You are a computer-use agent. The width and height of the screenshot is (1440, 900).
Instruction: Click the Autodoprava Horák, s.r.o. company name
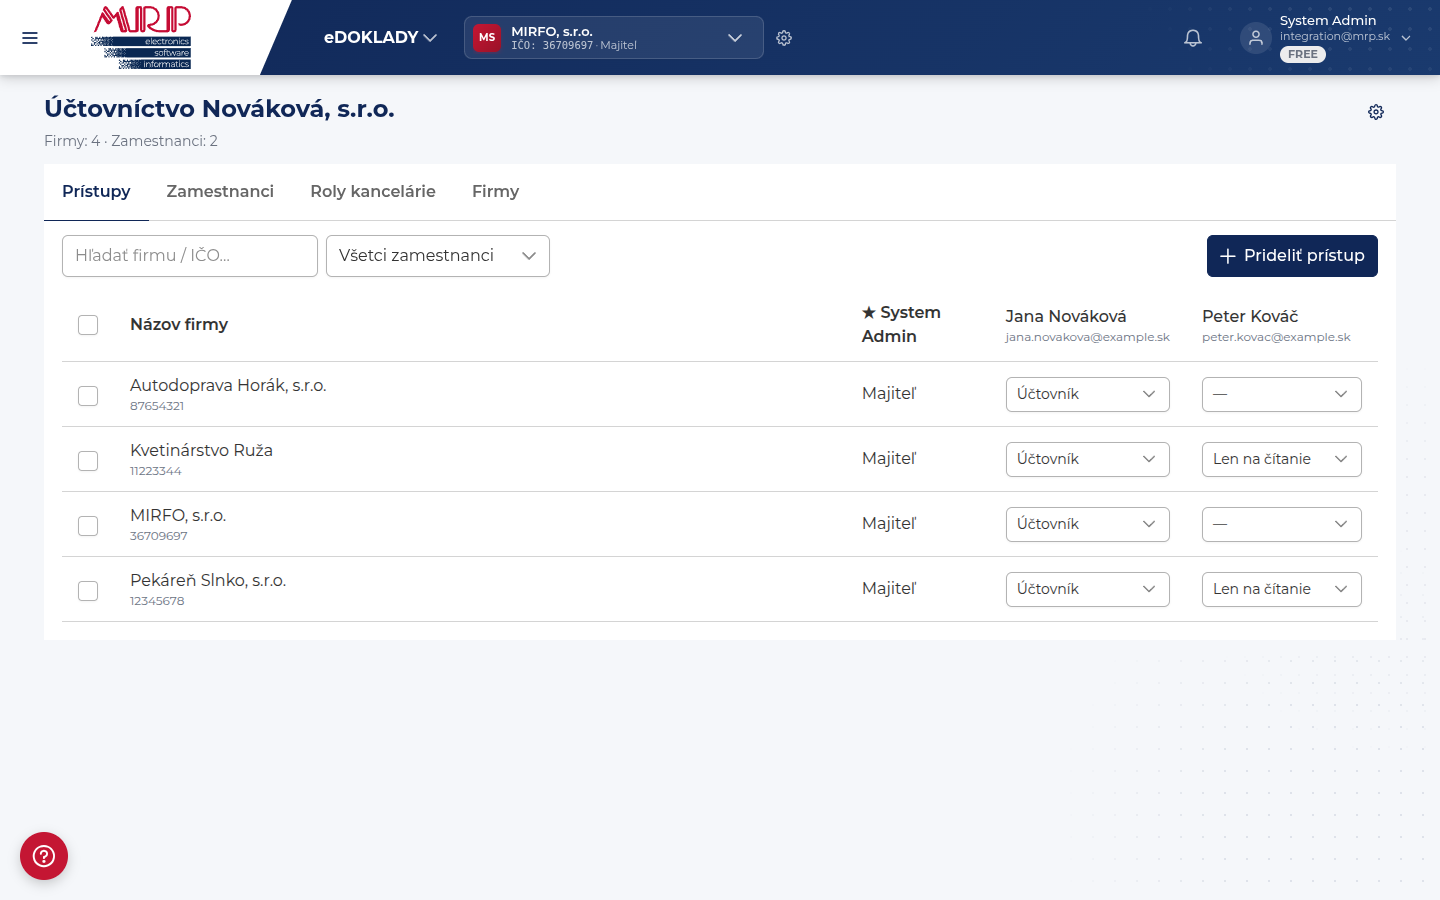[x=228, y=385]
